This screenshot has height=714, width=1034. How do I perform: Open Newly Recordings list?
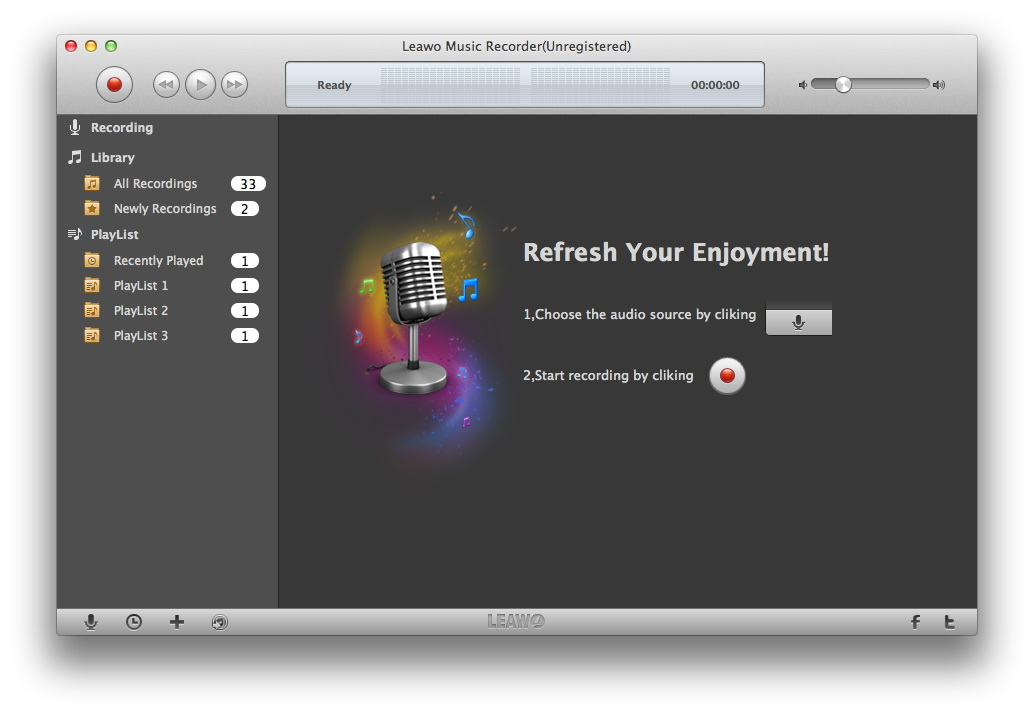tap(164, 209)
